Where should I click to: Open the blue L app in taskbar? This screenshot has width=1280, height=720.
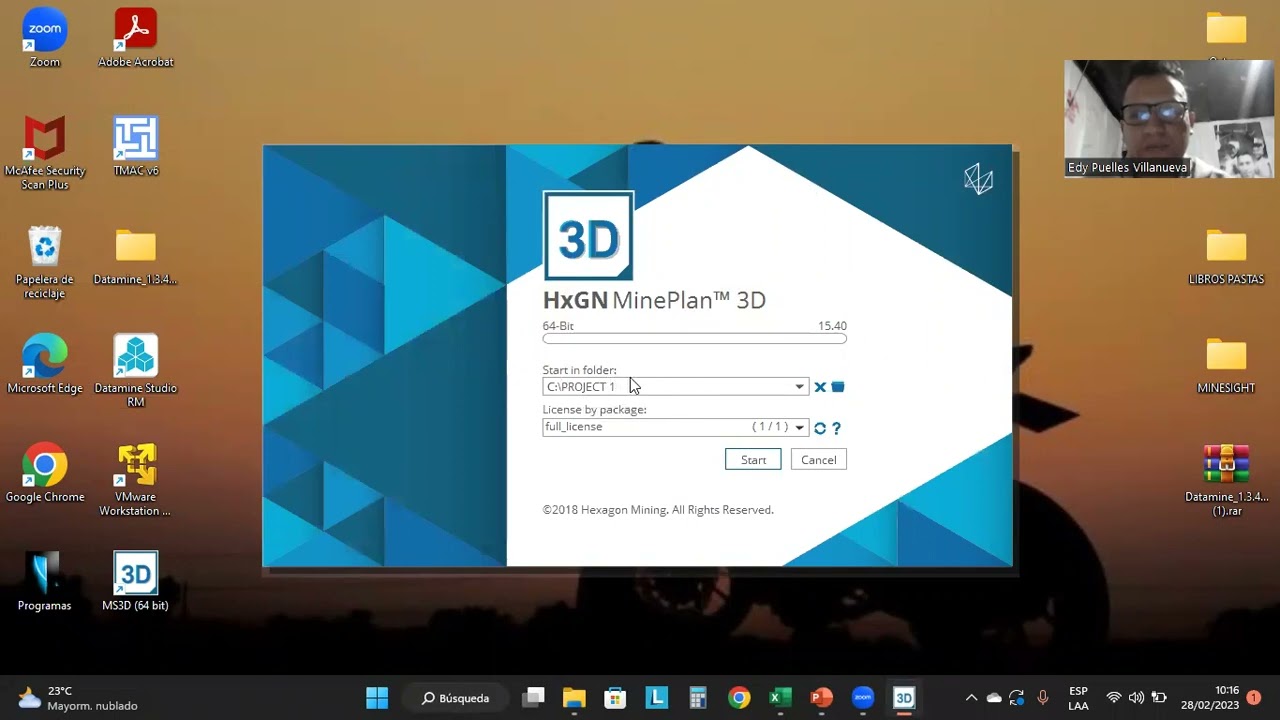[656, 698]
